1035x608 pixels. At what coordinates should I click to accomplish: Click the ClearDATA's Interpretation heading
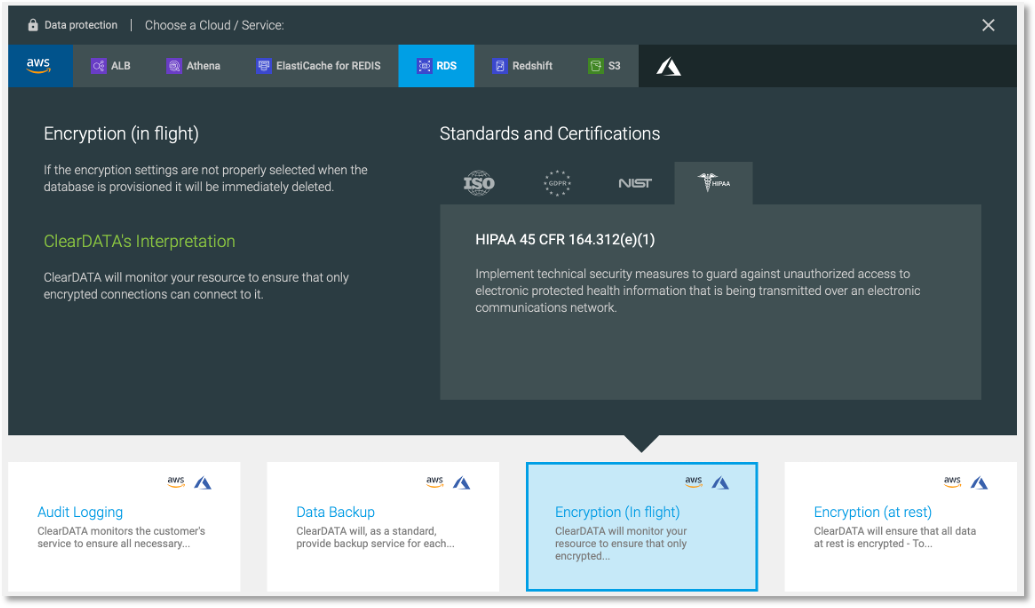139,242
